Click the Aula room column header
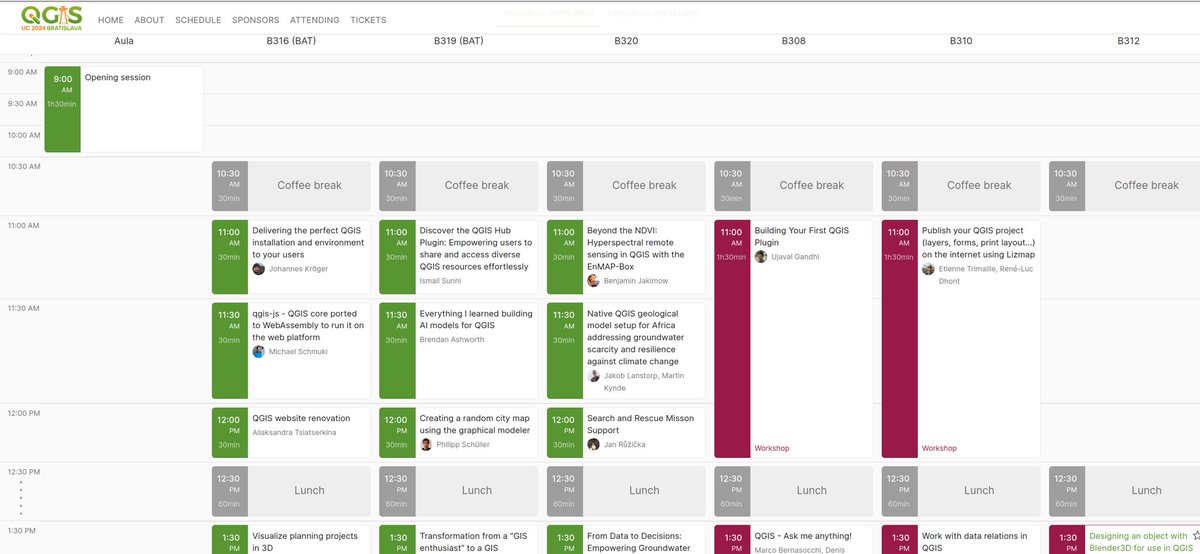This screenshot has height=554, width=1200. [x=124, y=41]
